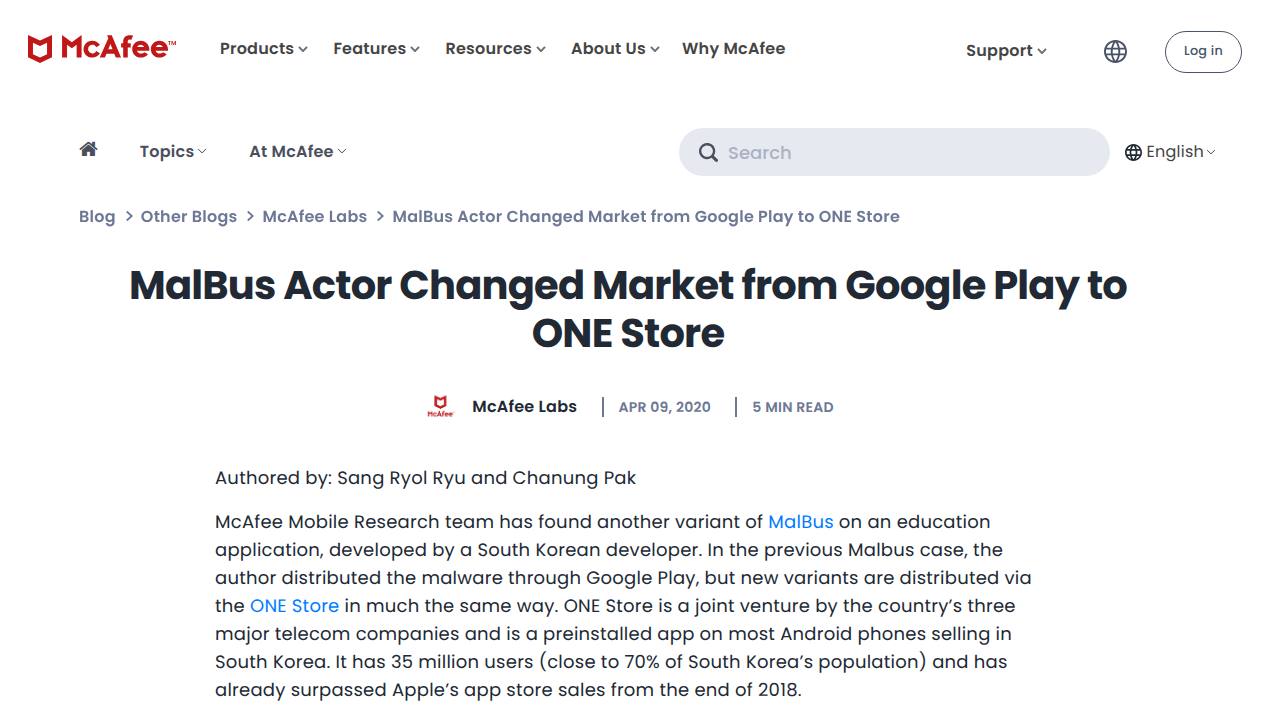Click the APR 09, 2020 date

pyautogui.click(x=665, y=407)
